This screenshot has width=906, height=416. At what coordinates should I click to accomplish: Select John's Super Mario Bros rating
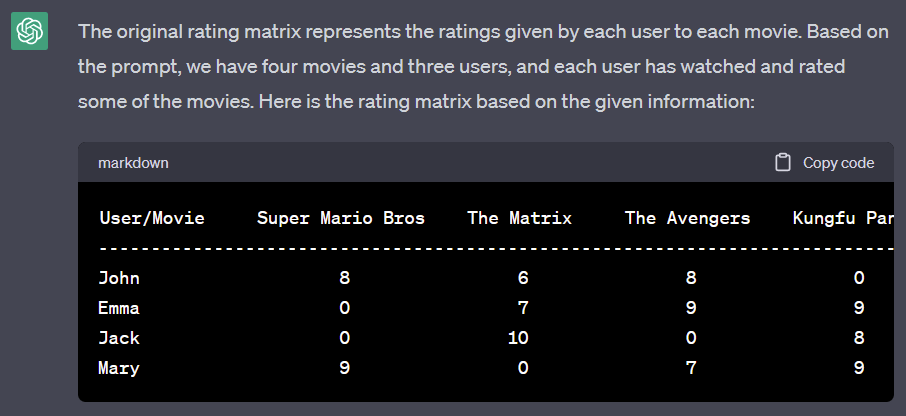point(345,278)
